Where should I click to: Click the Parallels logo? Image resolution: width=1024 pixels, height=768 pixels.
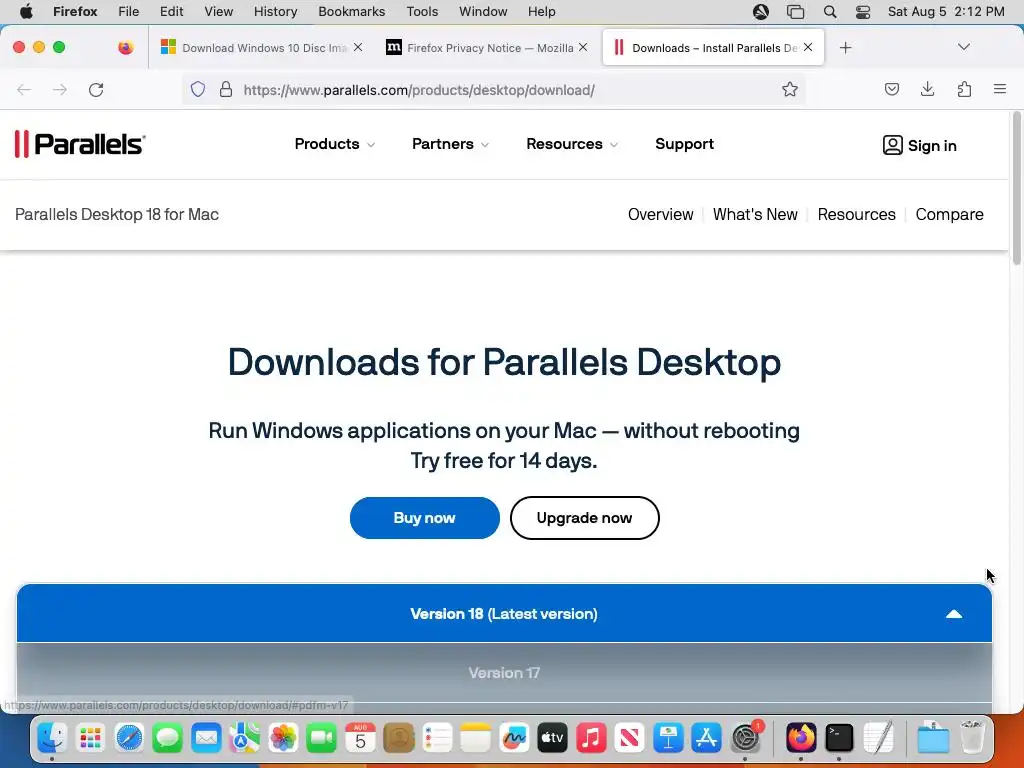click(x=80, y=144)
